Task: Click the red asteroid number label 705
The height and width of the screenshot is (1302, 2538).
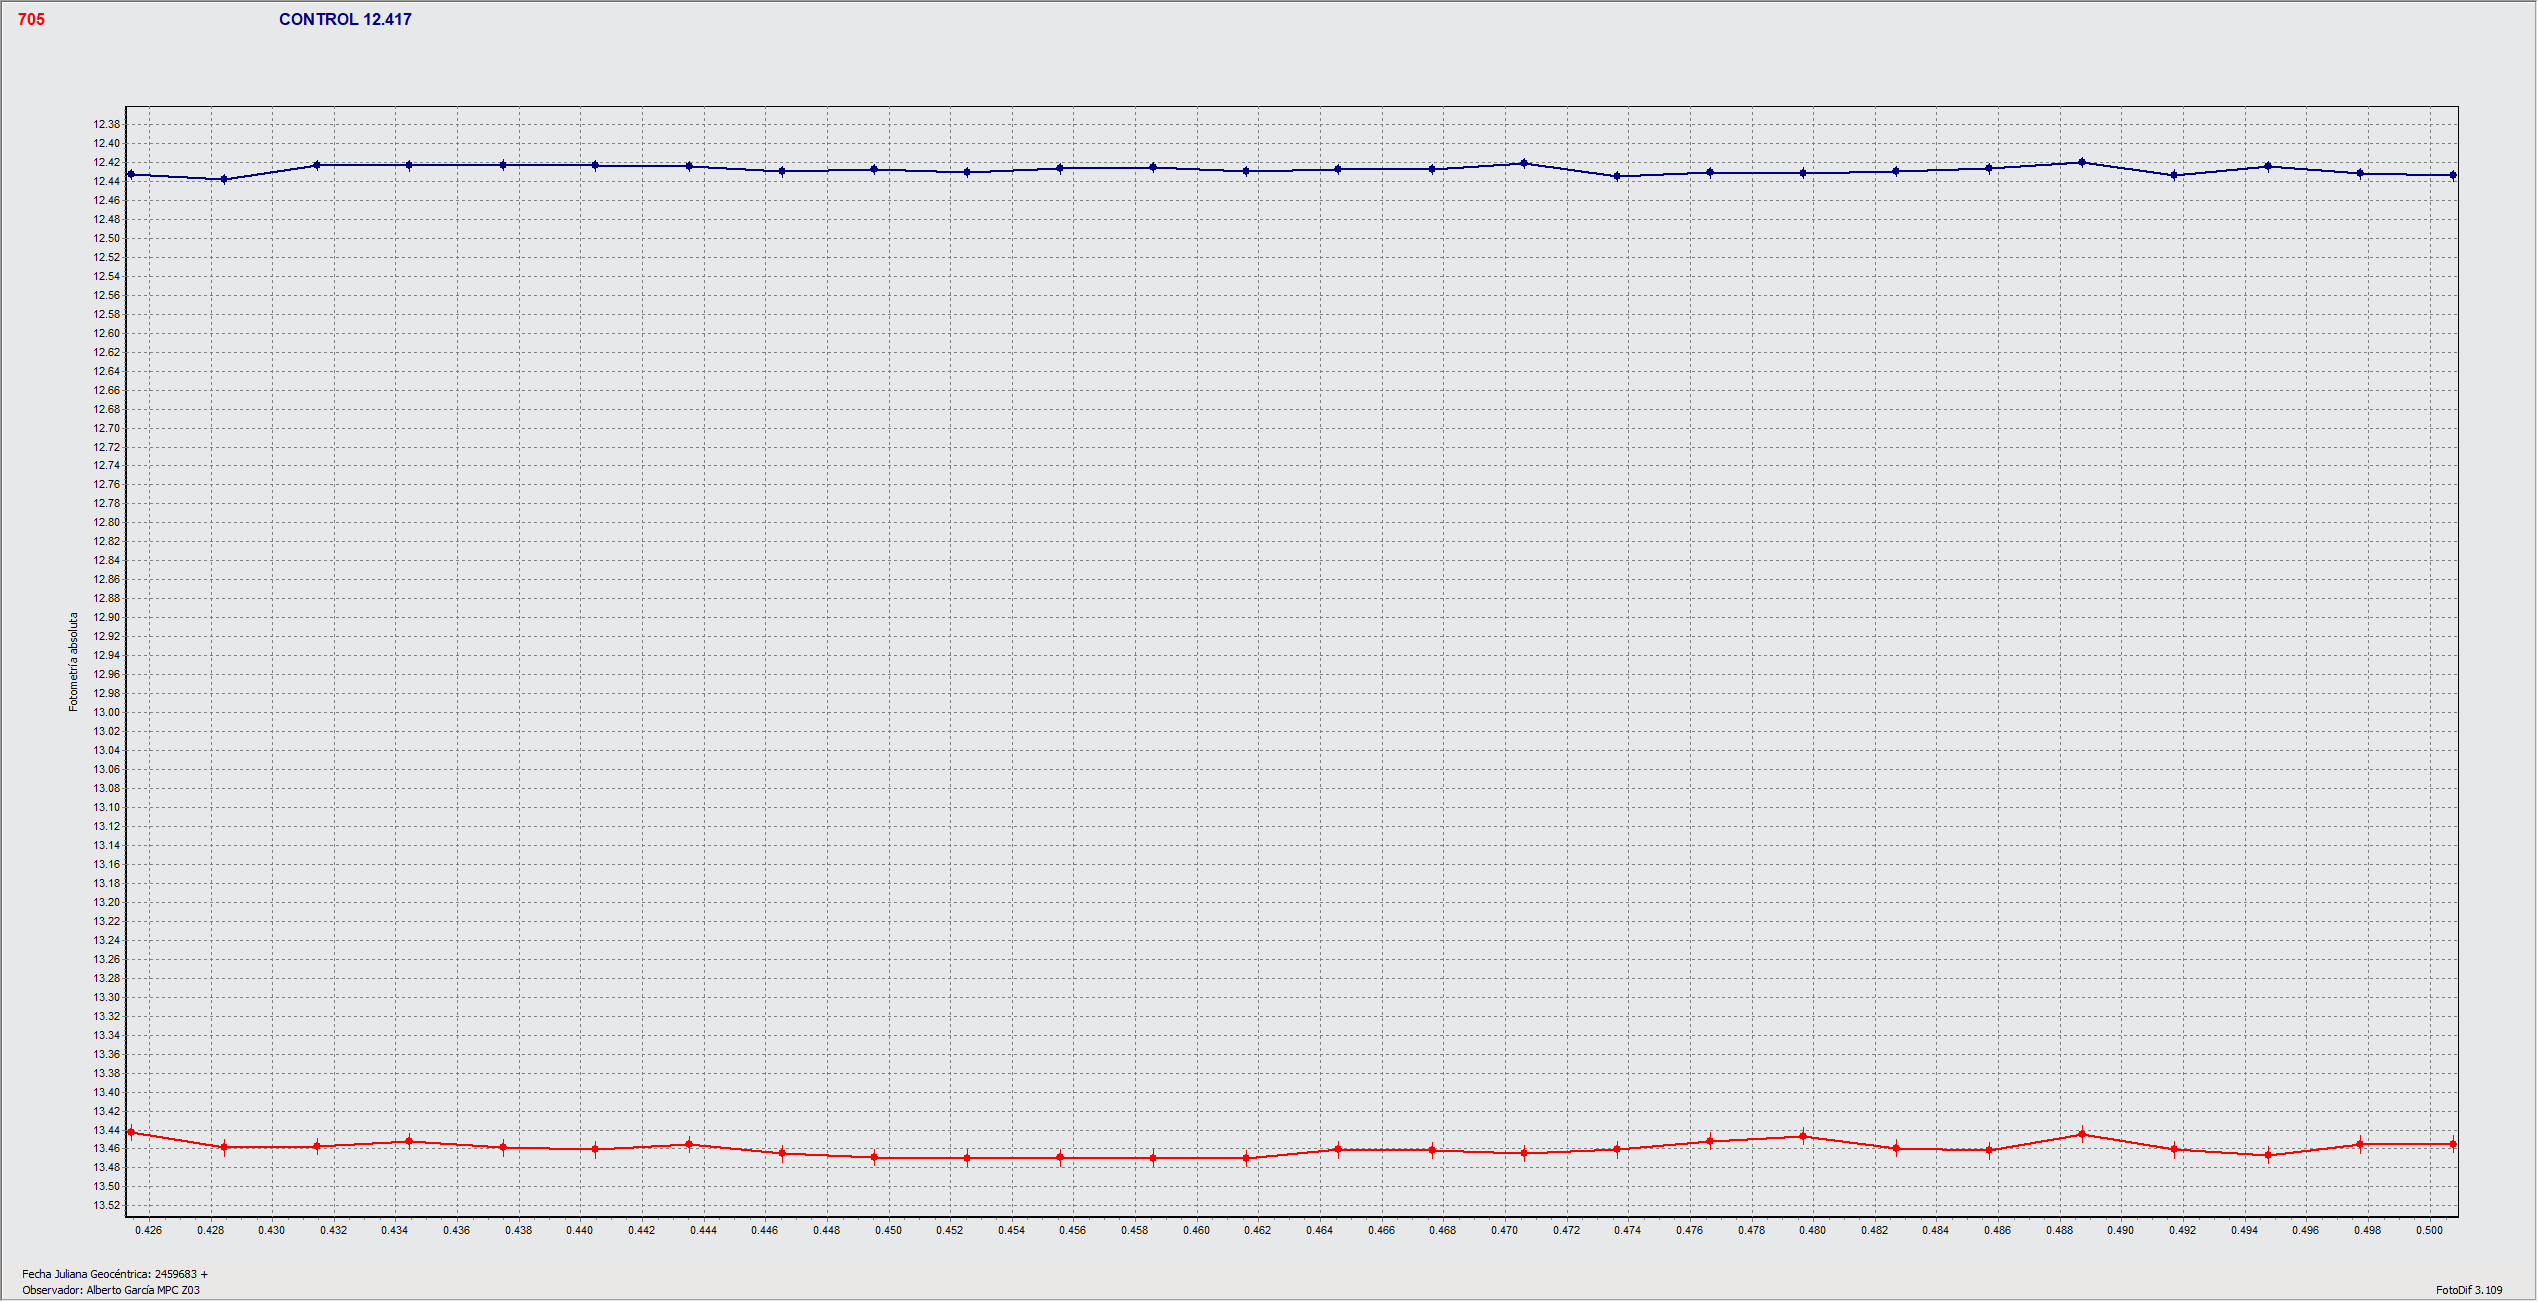Action: (x=31, y=18)
